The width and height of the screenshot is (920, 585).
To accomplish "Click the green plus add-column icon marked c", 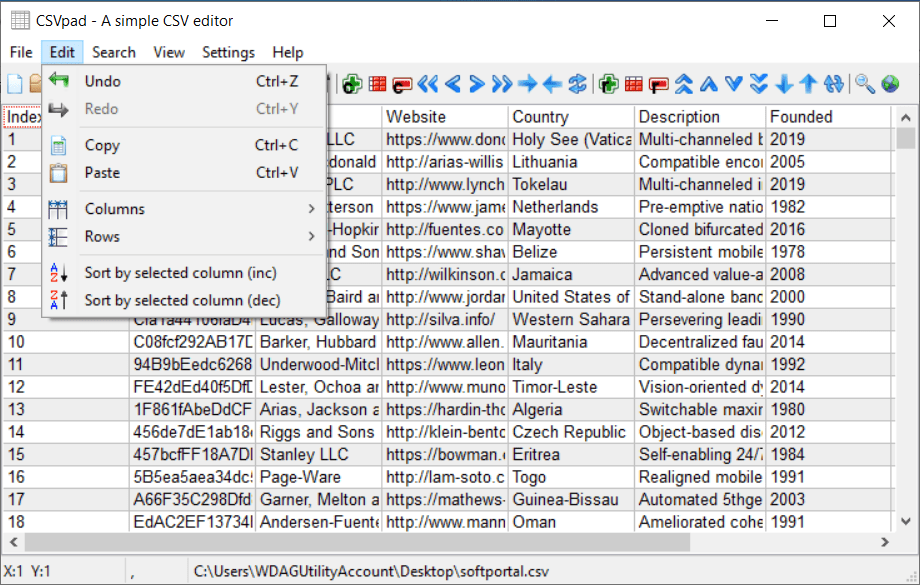I will click(x=352, y=84).
